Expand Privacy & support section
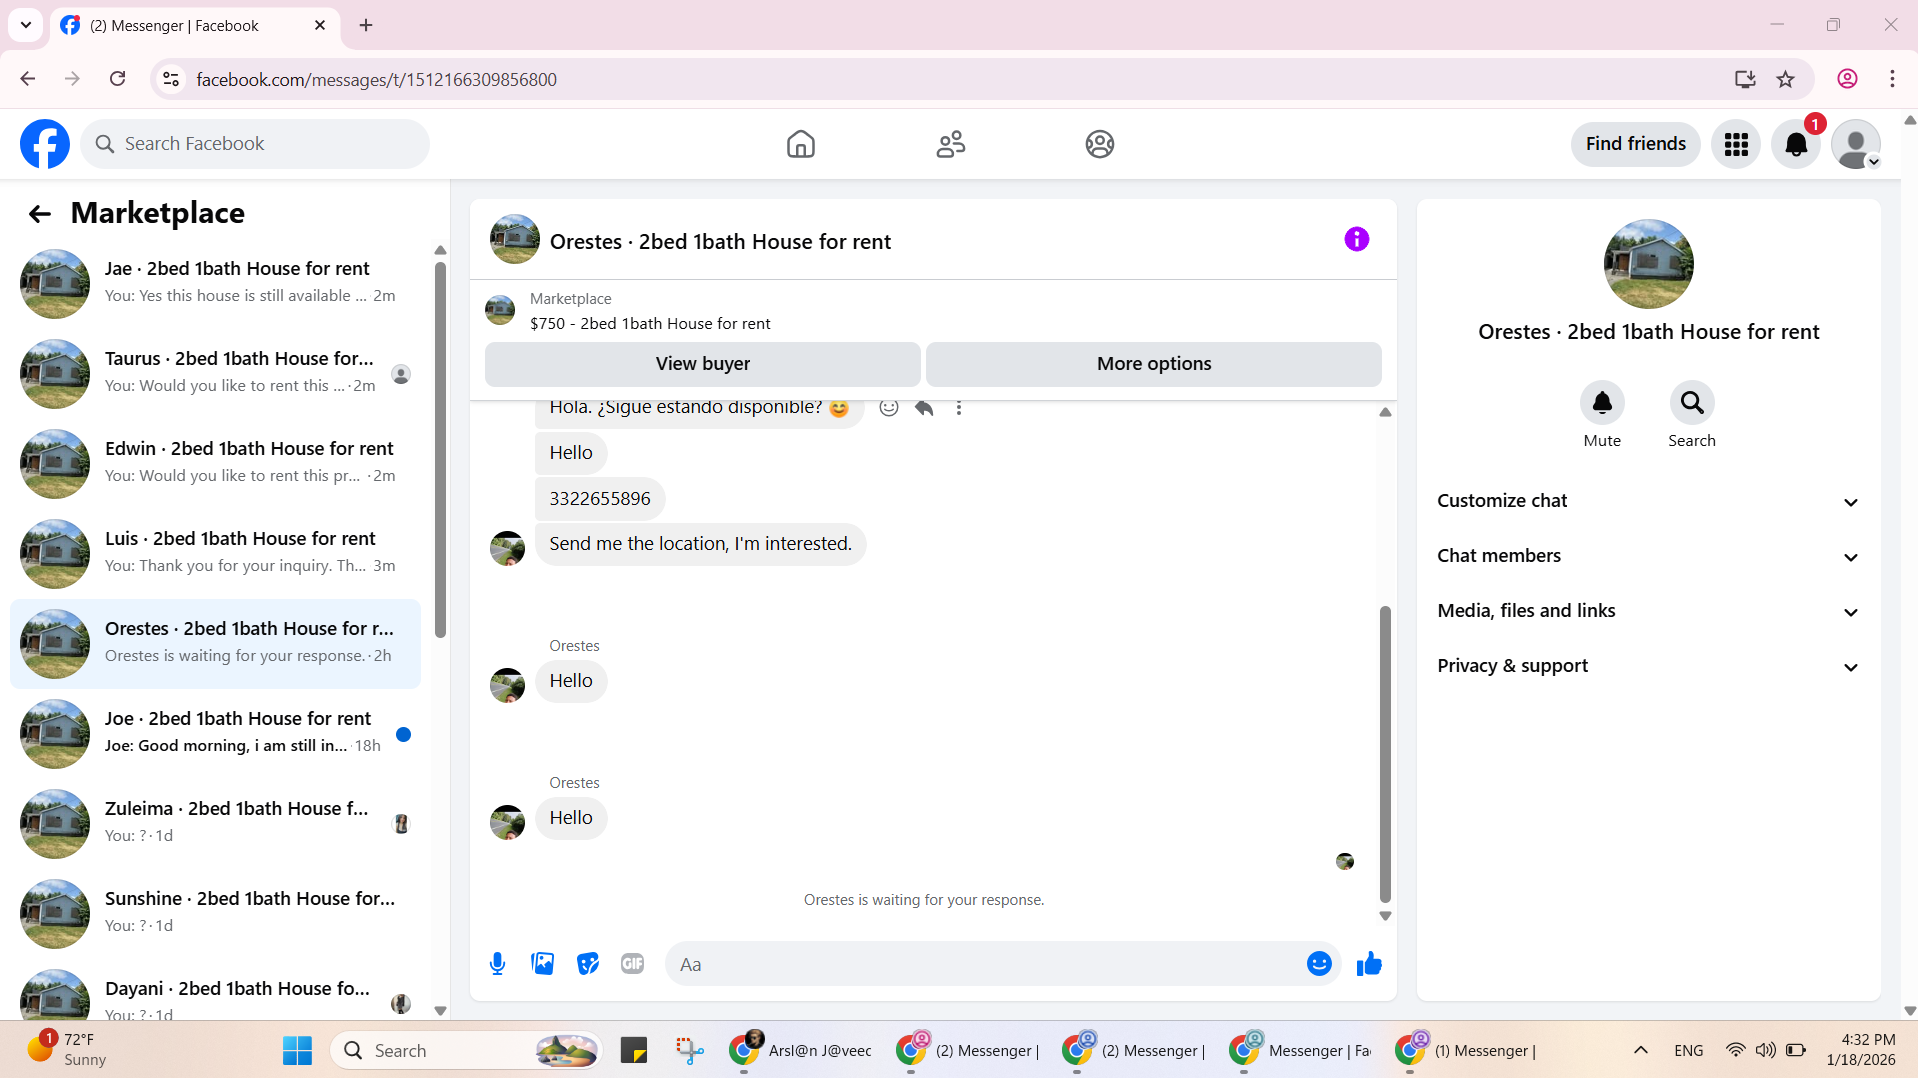Viewport: 1918px width, 1078px height. (x=1648, y=666)
